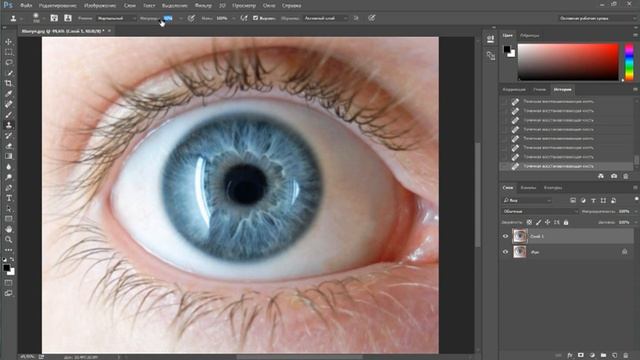640x360 pixels.
Task: Open the Фильтр menu
Action: tap(203, 6)
